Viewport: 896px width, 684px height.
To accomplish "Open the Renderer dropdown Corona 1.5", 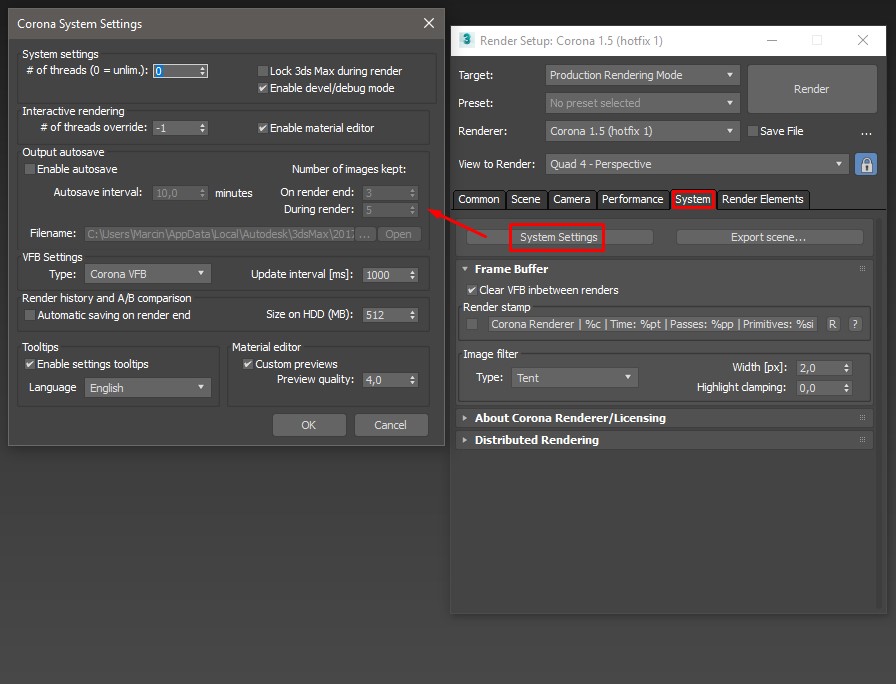I will [x=642, y=131].
